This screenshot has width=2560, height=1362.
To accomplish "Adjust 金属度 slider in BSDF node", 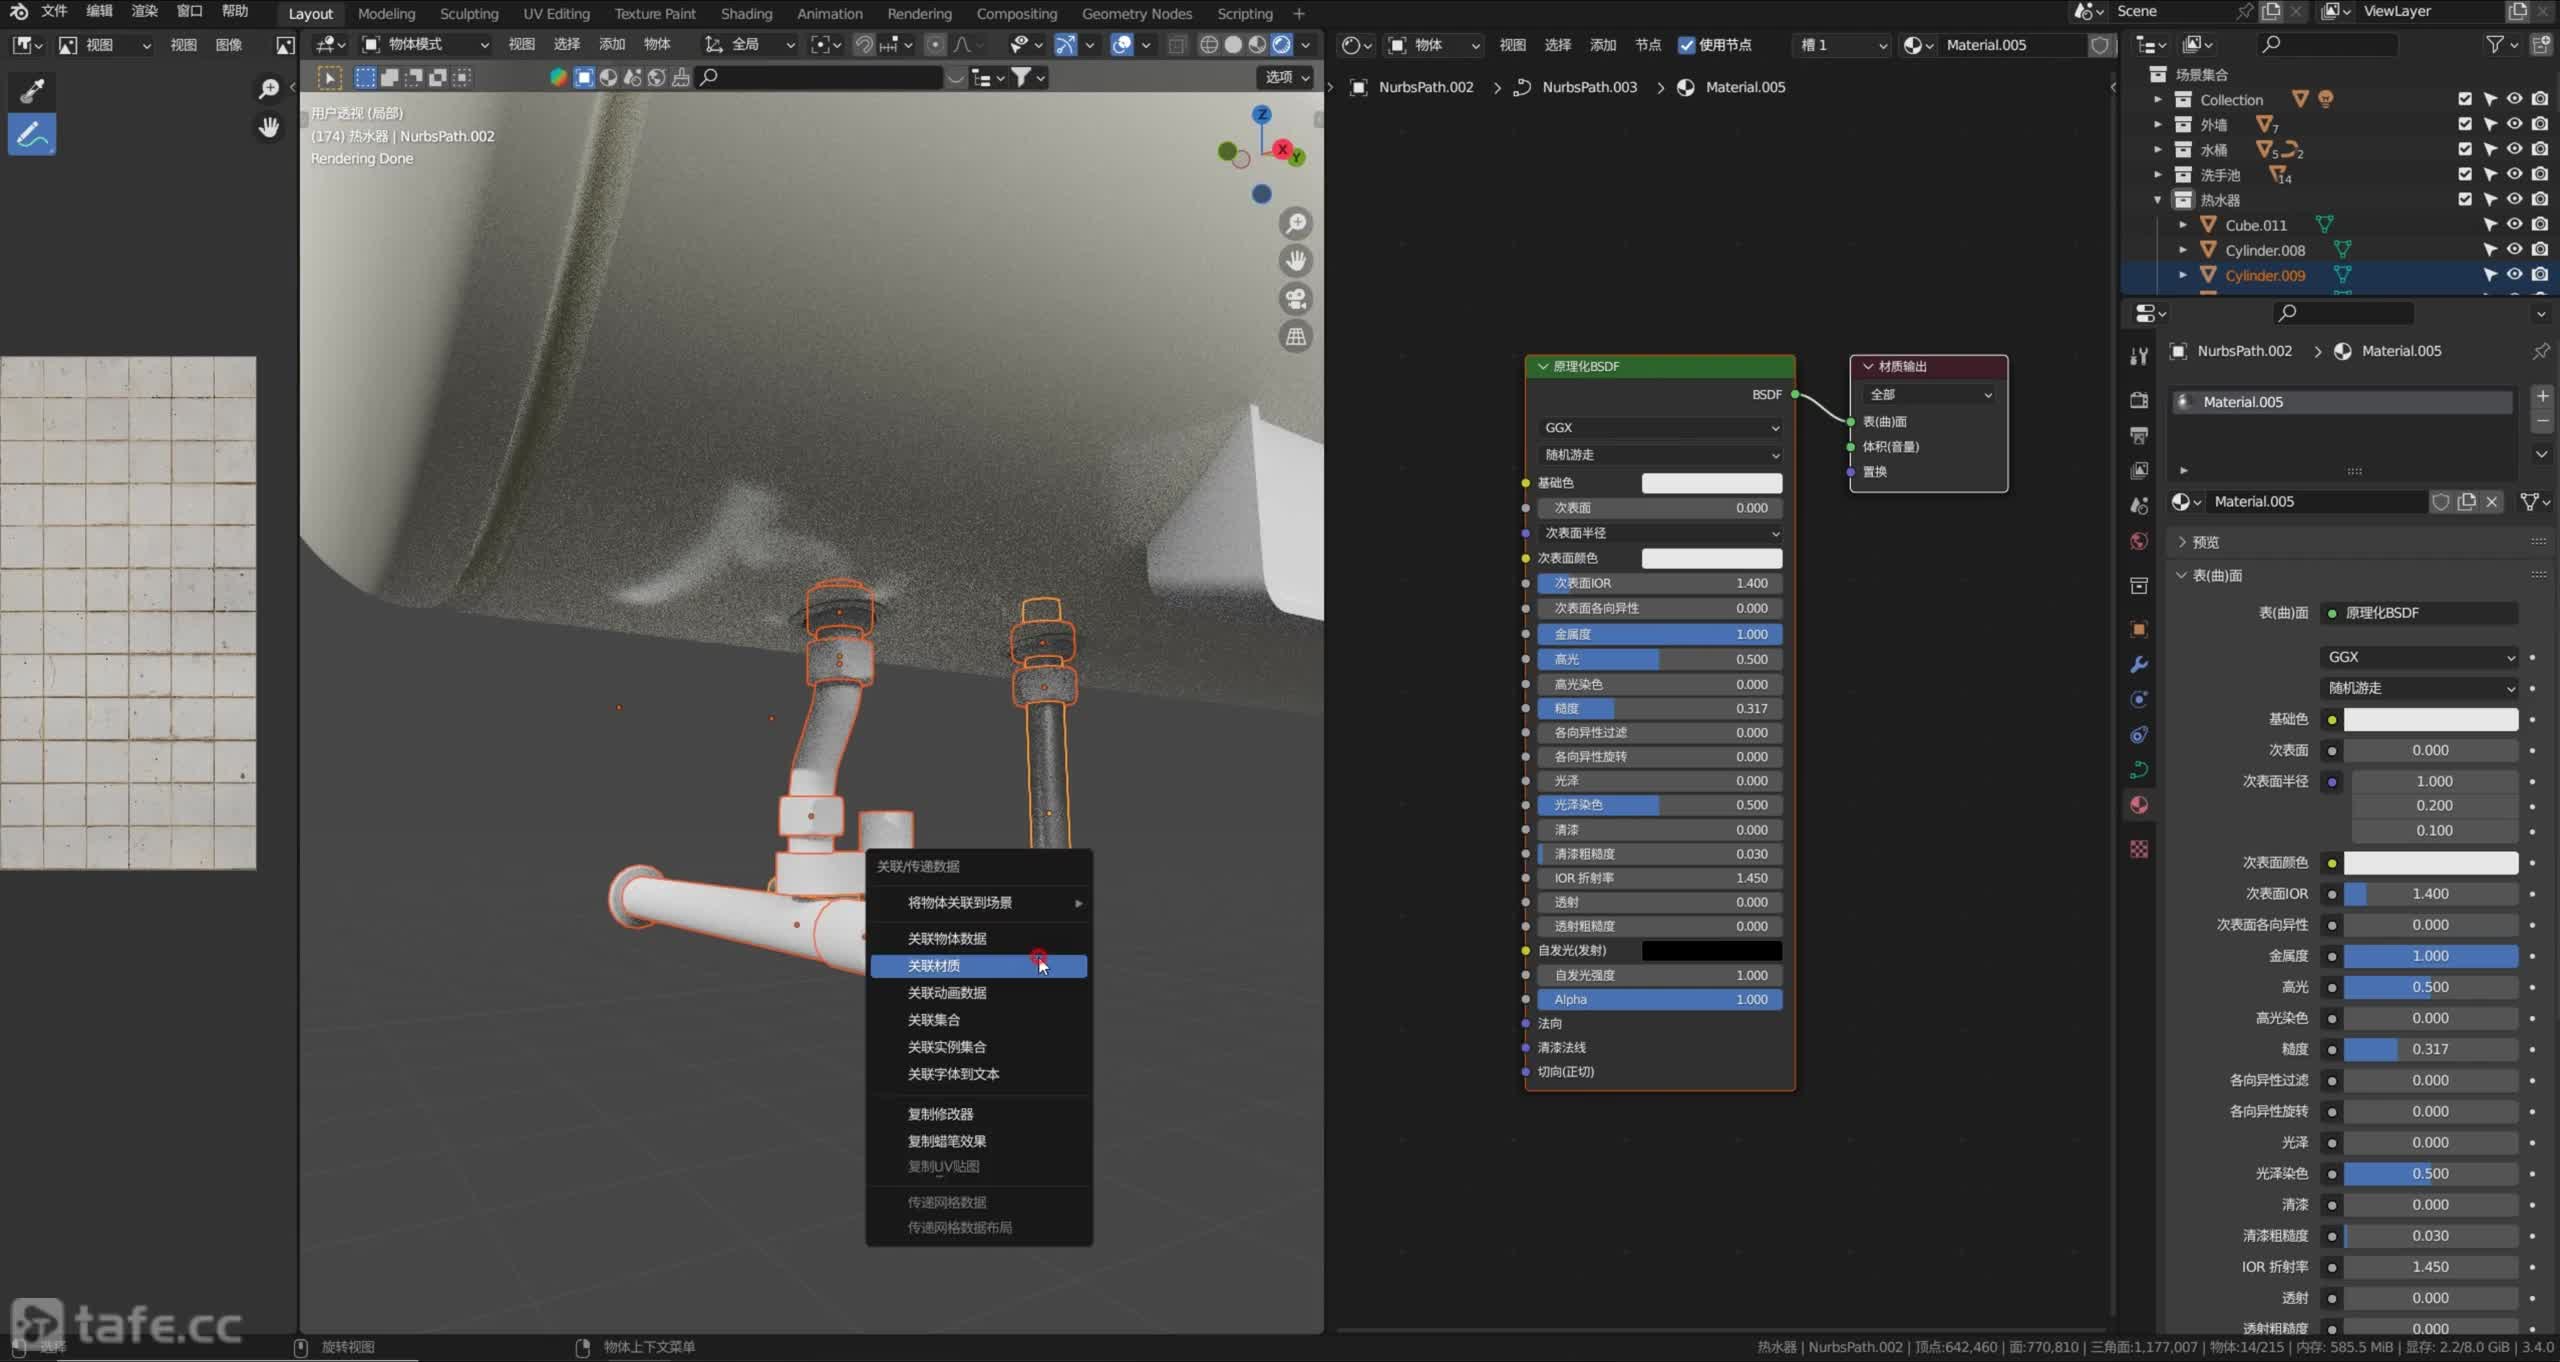I will 1660,634.
